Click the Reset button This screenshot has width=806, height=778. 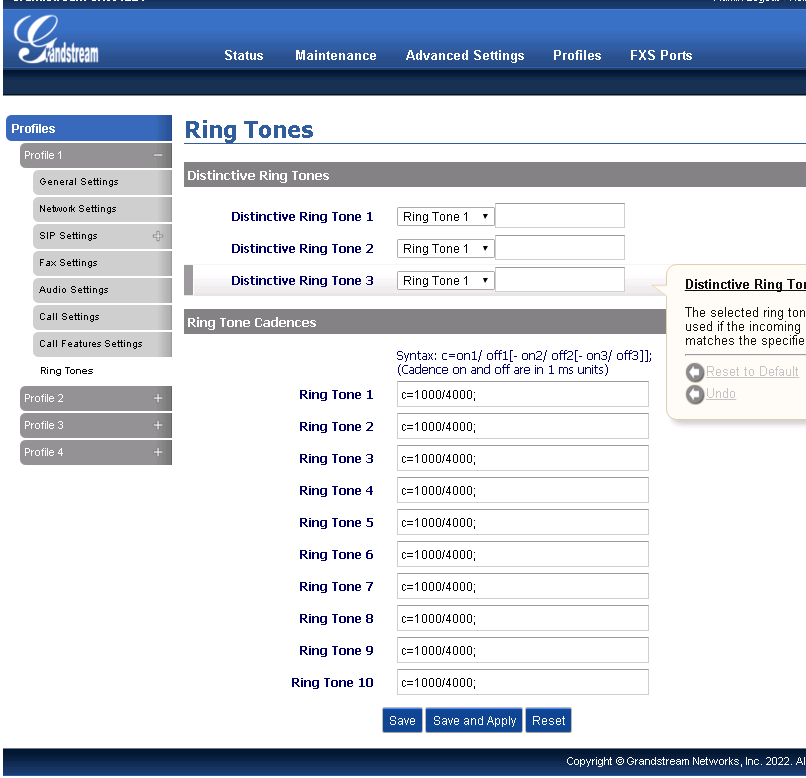click(548, 720)
